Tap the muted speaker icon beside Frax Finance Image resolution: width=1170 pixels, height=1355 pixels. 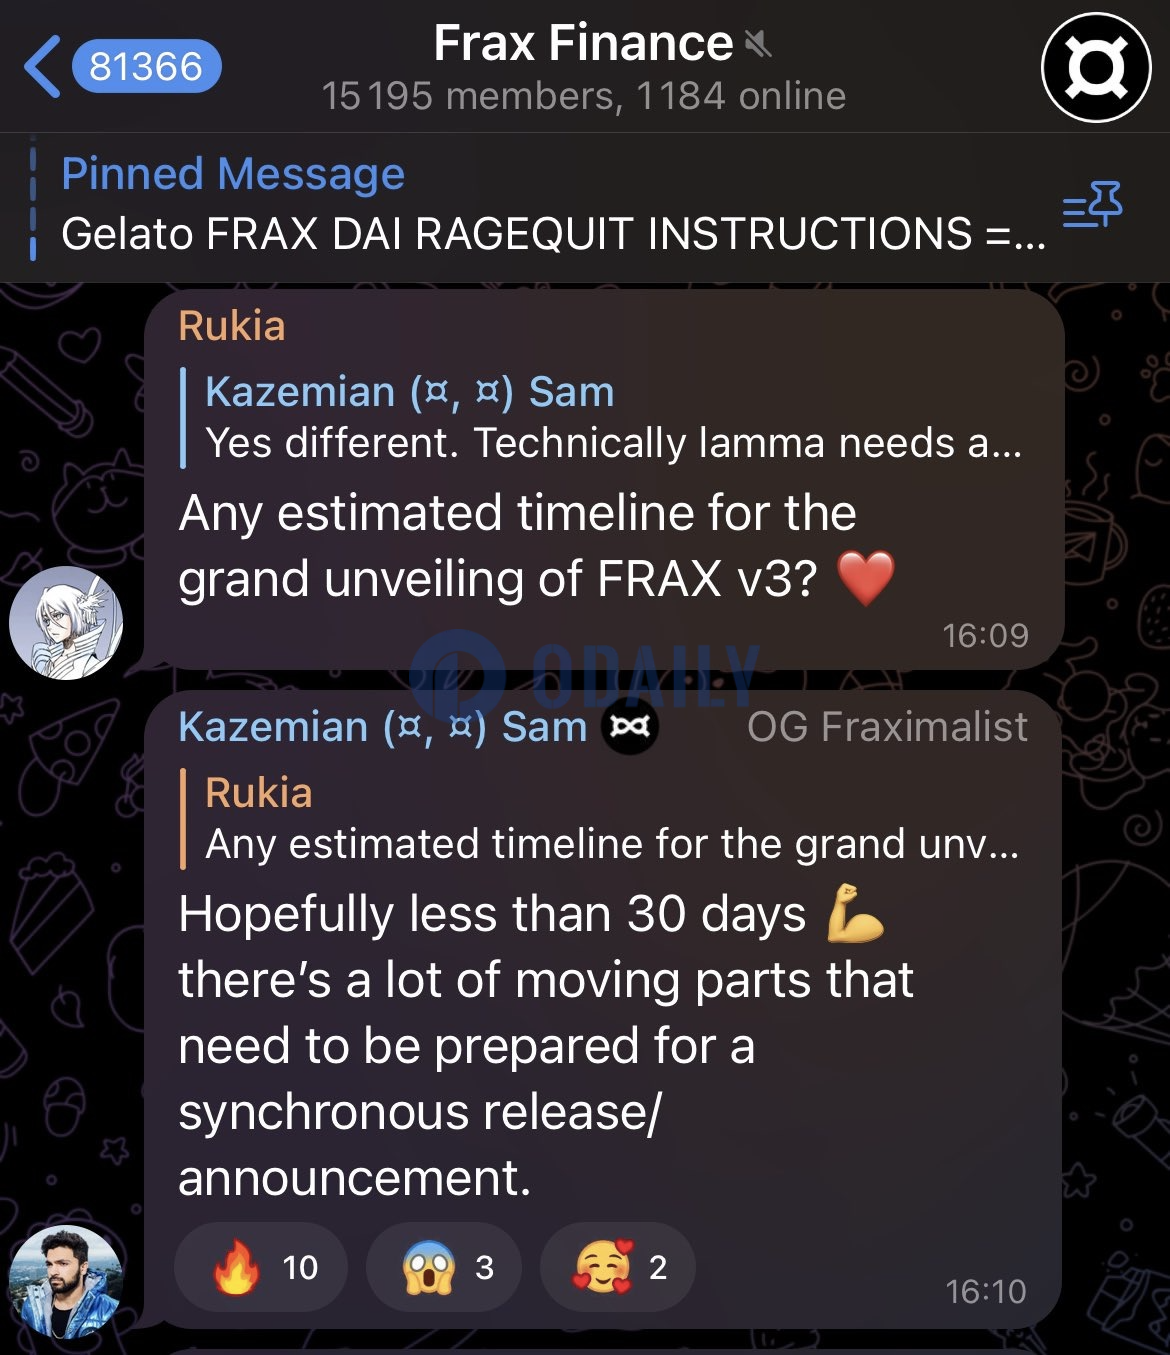pos(758,44)
